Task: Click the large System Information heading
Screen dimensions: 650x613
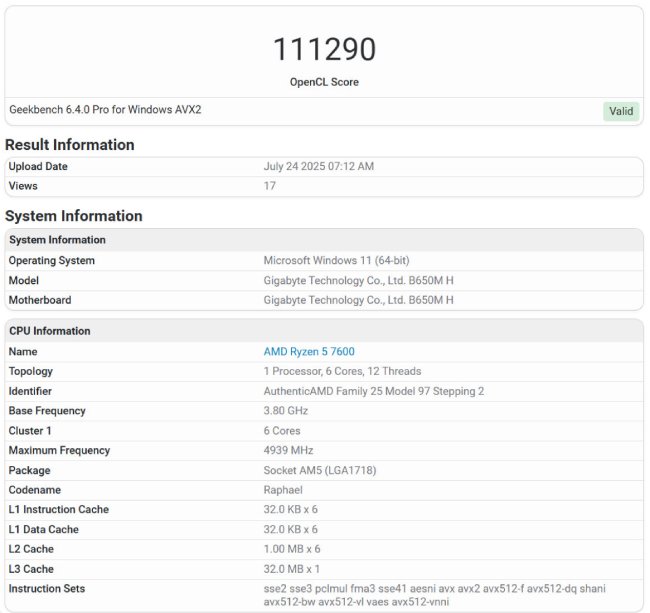Action: click(74, 216)
